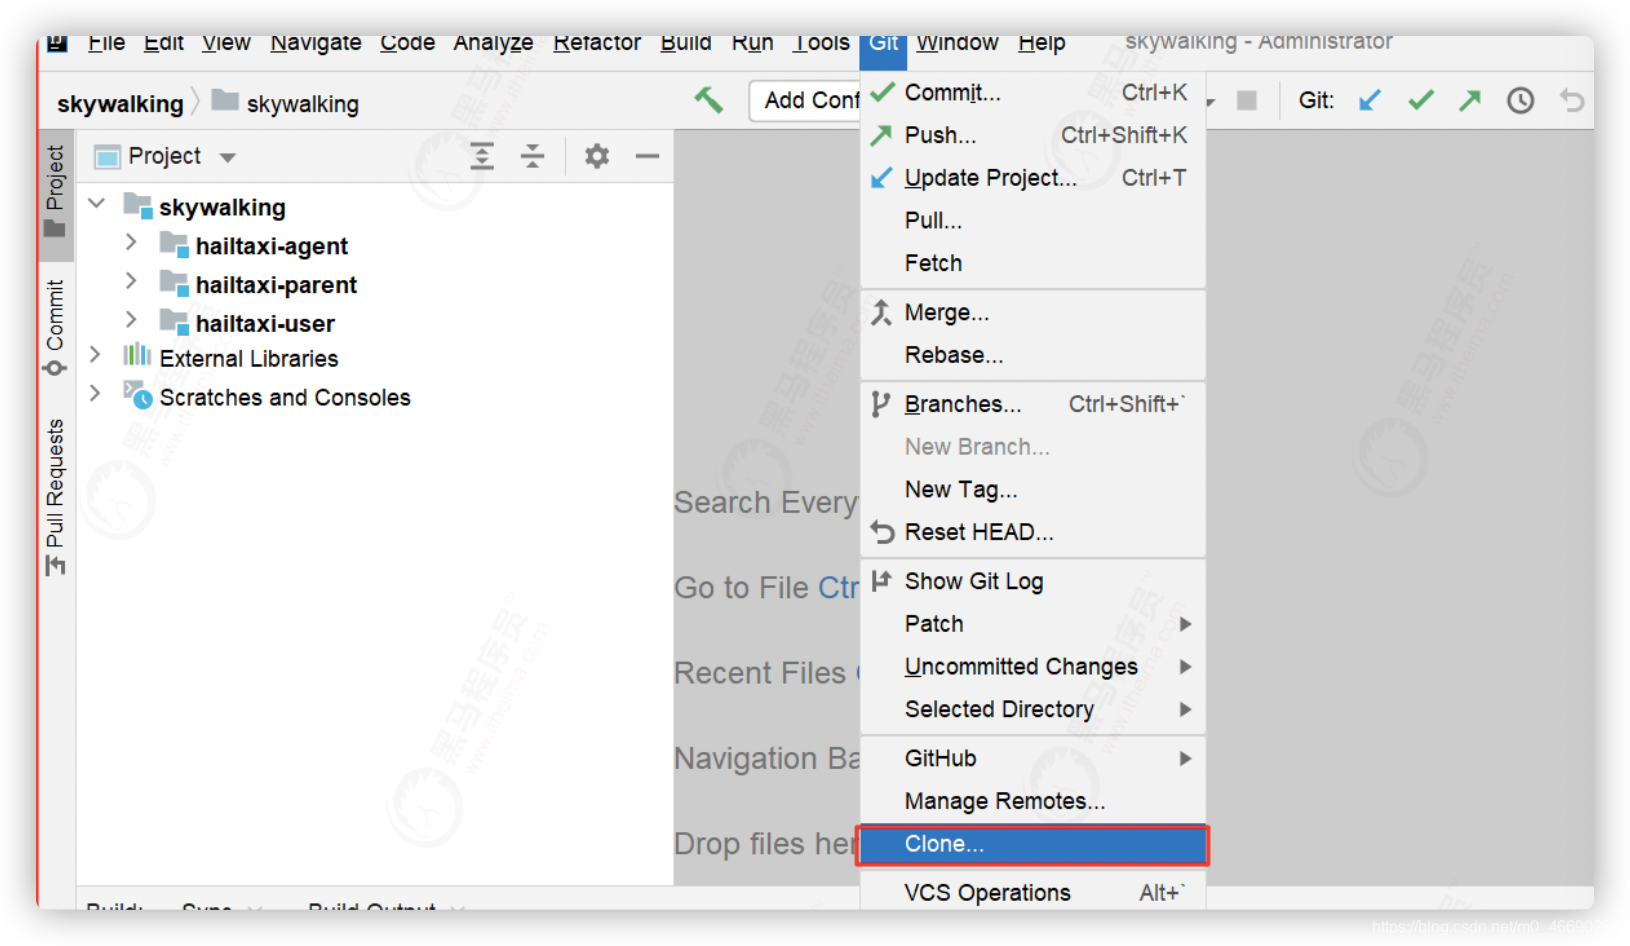This screenshot has height=946, width=1630.
Task: Open the File menu
Action: (106, 43)
